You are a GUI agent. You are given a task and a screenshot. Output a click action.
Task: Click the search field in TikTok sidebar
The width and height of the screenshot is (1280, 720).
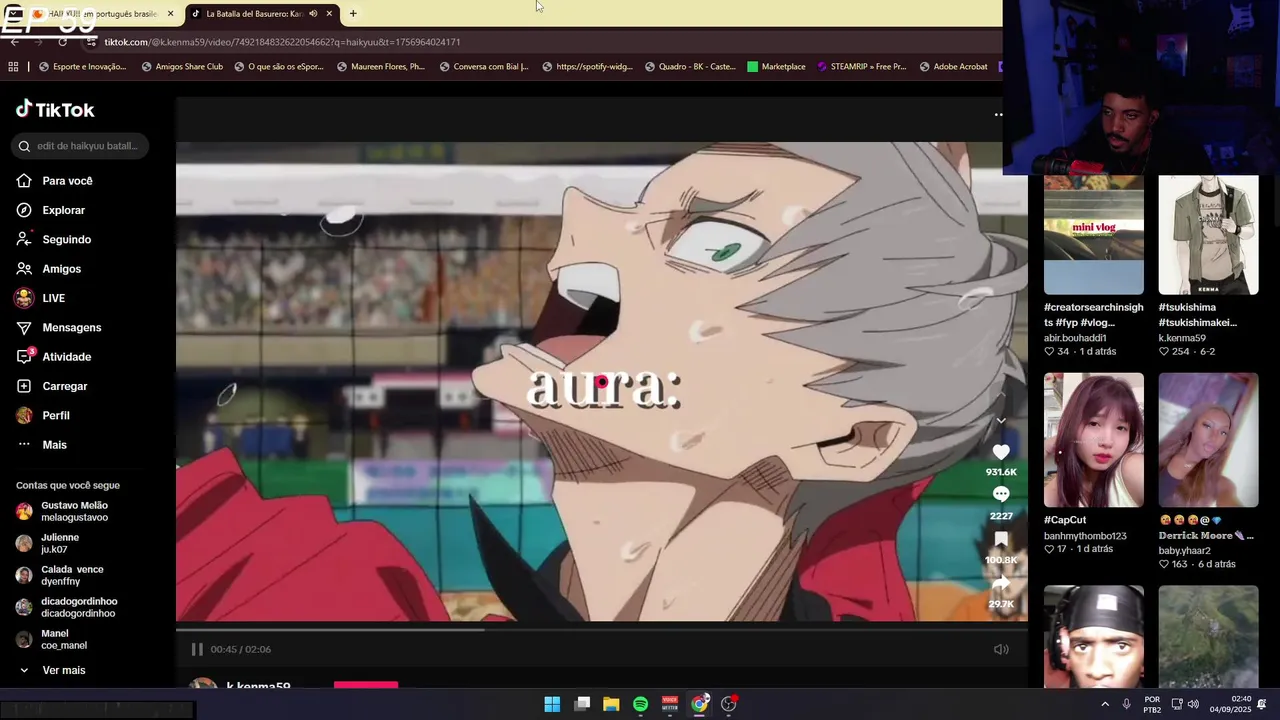coord(82,146)
